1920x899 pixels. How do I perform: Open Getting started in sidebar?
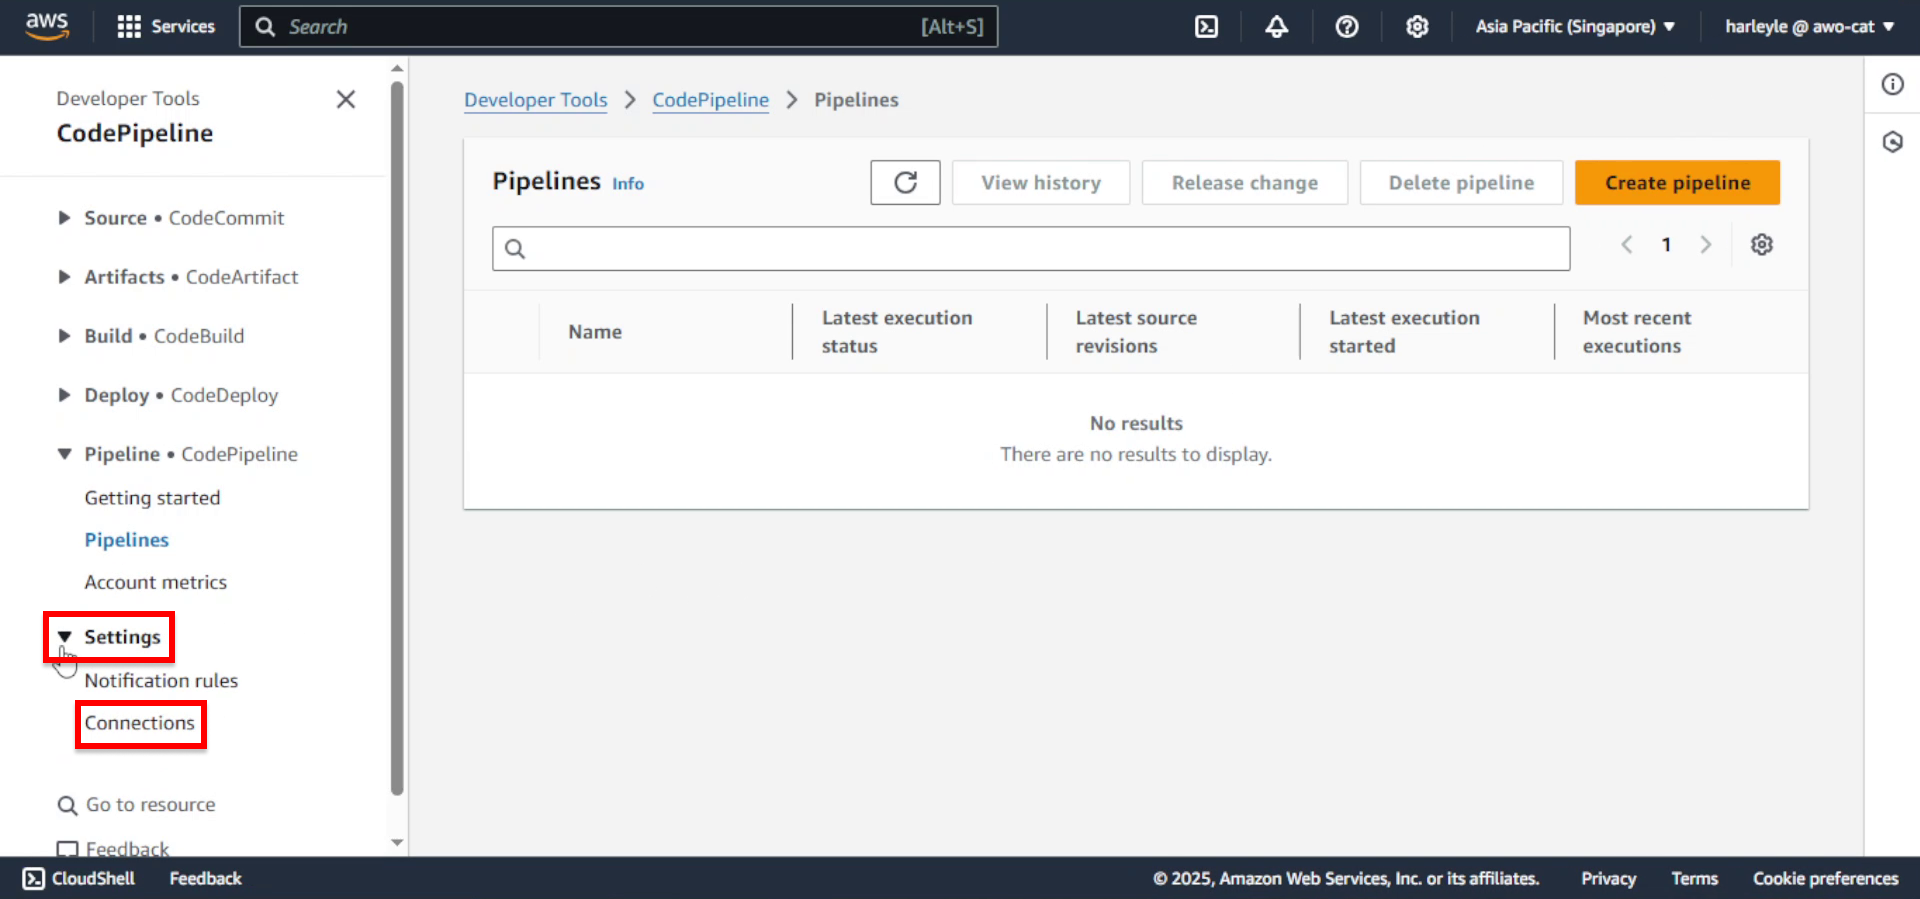point(152,498)
